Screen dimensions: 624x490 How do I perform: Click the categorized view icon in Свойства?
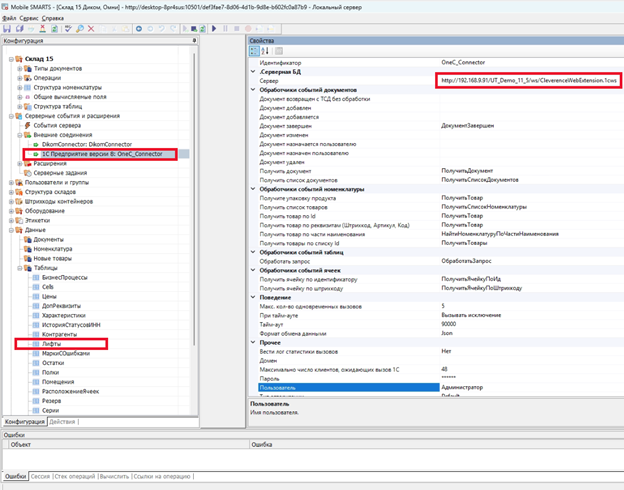254,51
